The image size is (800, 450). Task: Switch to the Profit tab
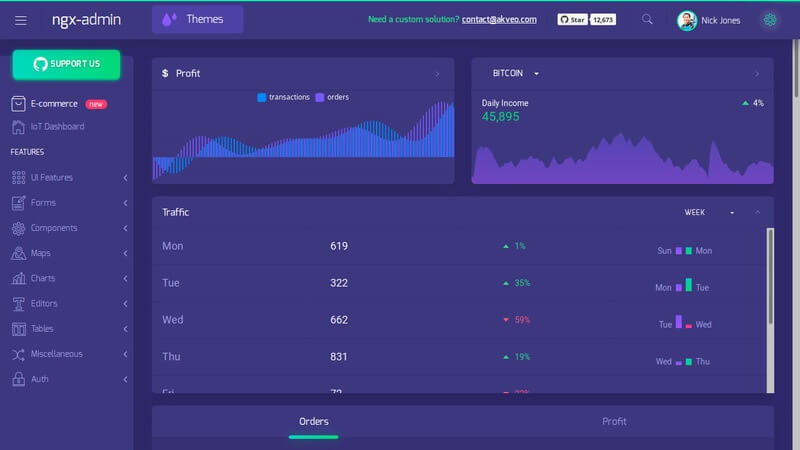click(614, 421)
